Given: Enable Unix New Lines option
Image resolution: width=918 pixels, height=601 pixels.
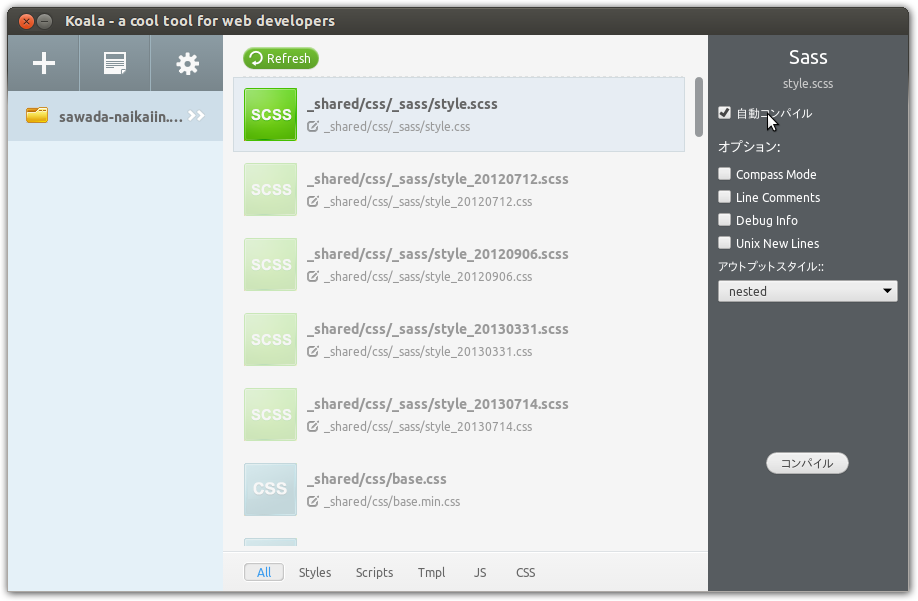Looking at the screenshot, I should point(724,242).
